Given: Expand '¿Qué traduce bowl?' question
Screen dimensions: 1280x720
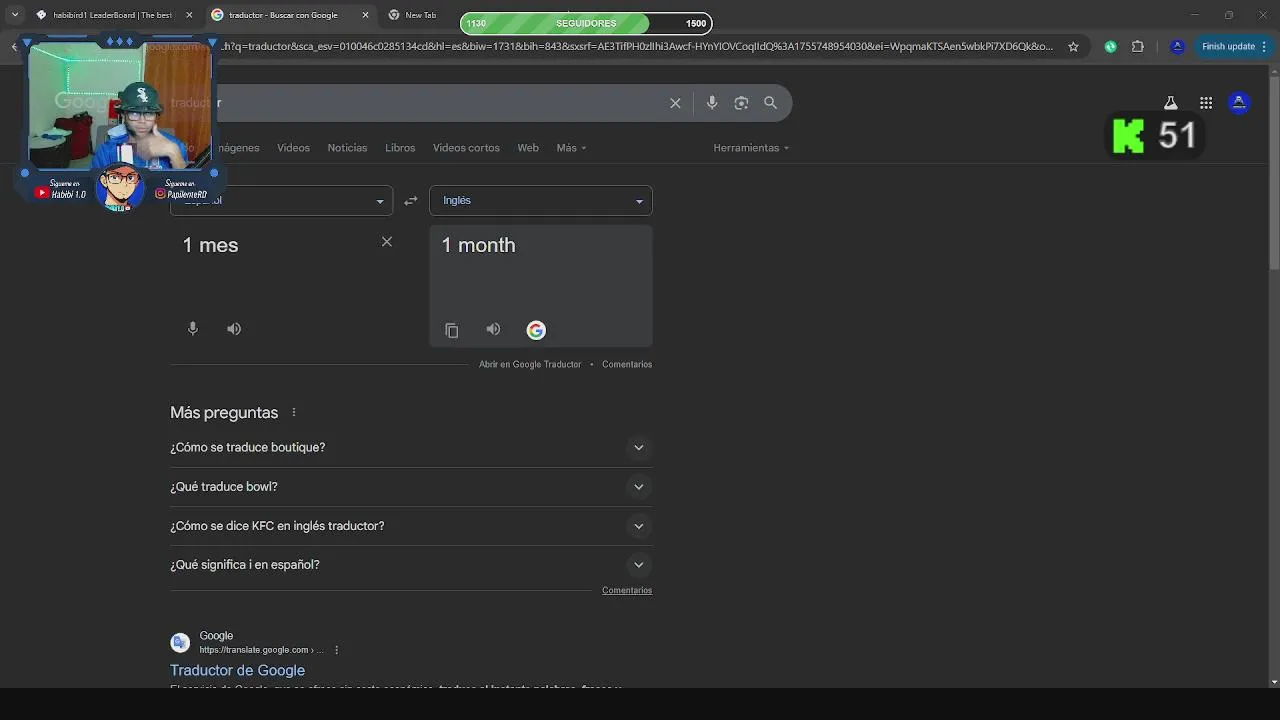Looking at the screenshot, I should [x=411, y=486].
